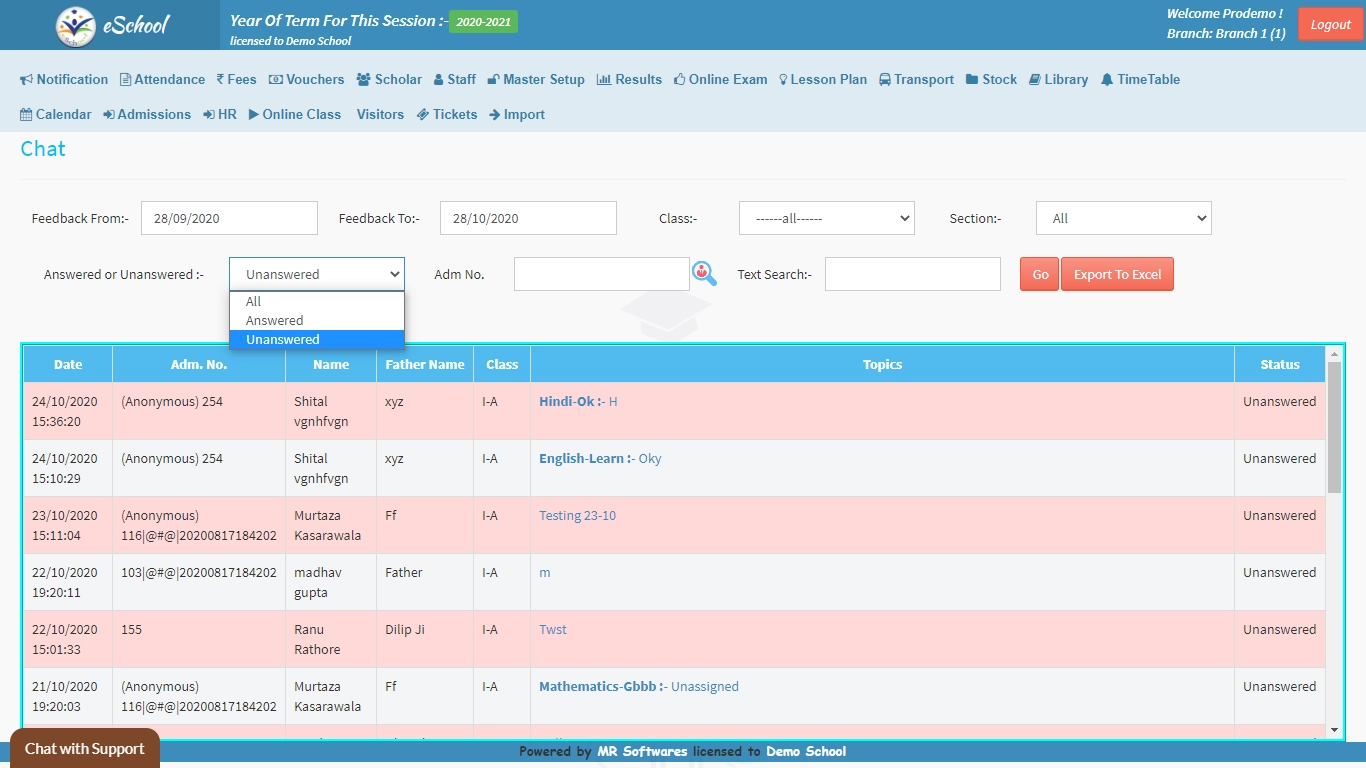Open the Transport bus menu
1366x768 pixels.
coord(916,80)
